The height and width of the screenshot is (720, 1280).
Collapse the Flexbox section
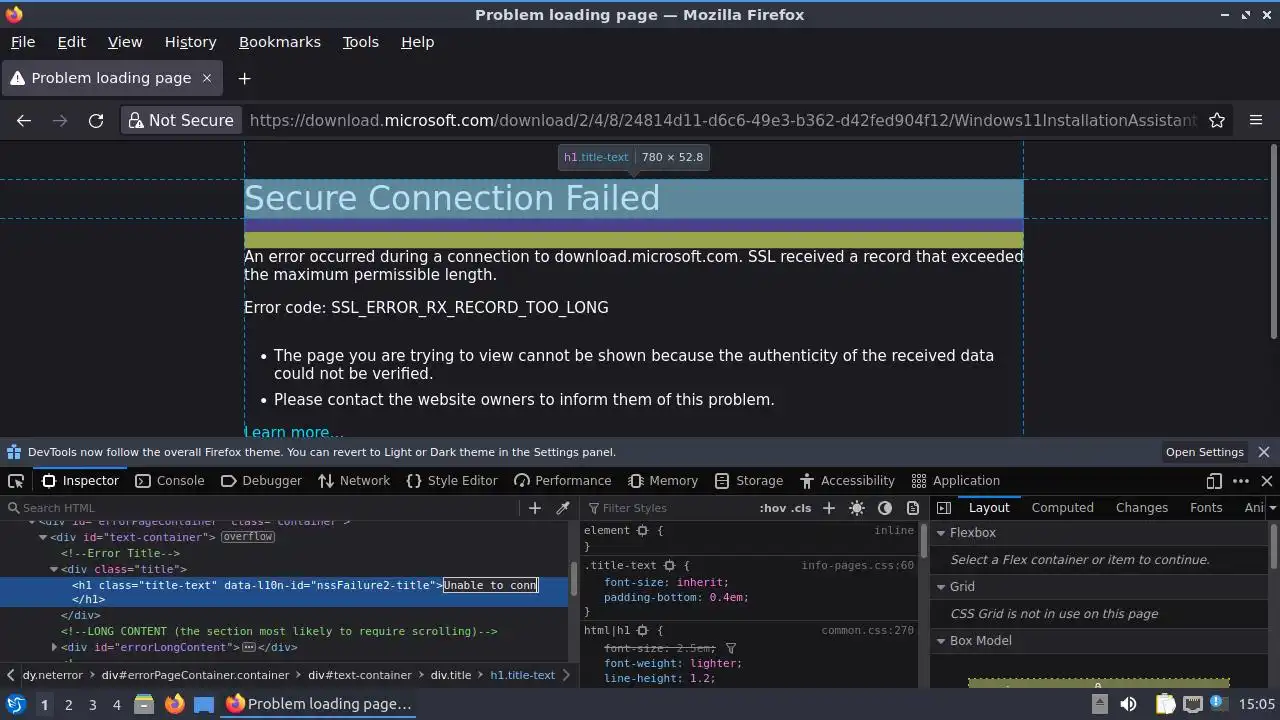941,533
